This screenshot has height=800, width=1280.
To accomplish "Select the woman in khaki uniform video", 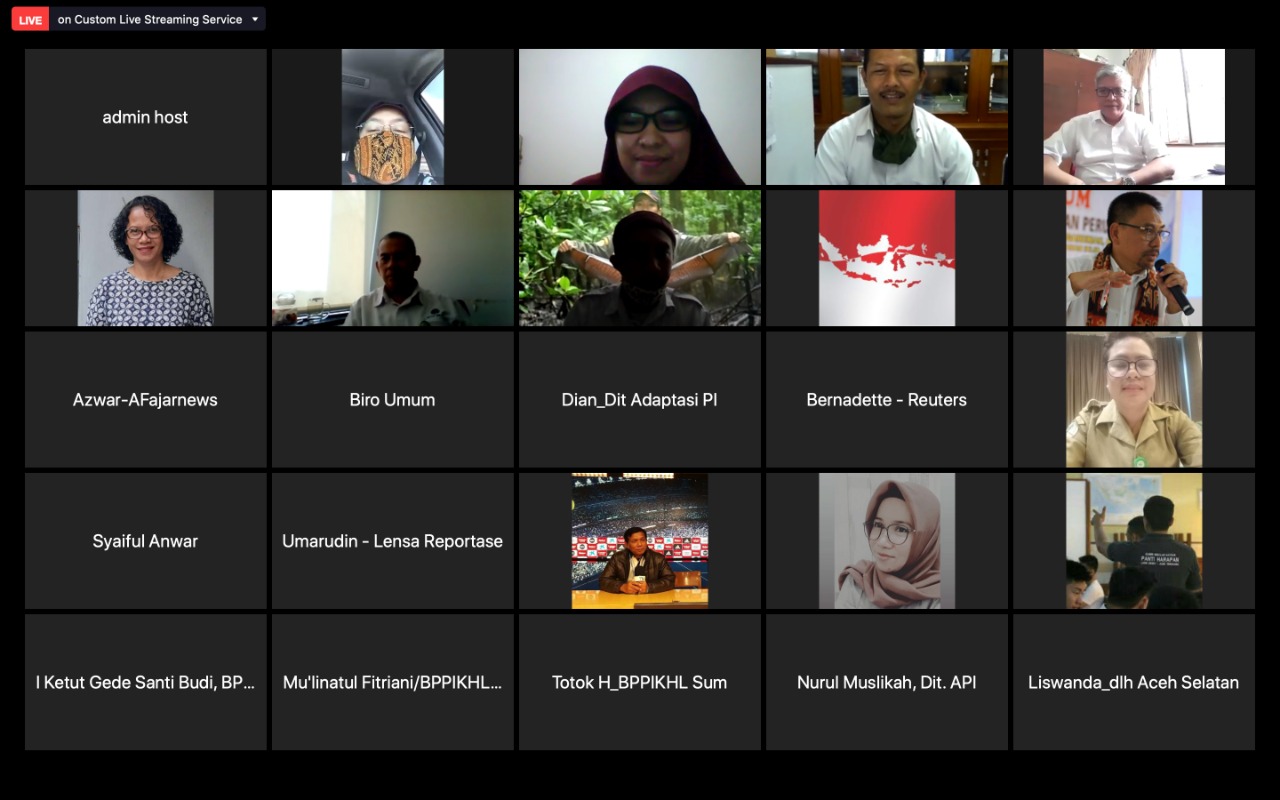I will click(x=1133, y=399).
